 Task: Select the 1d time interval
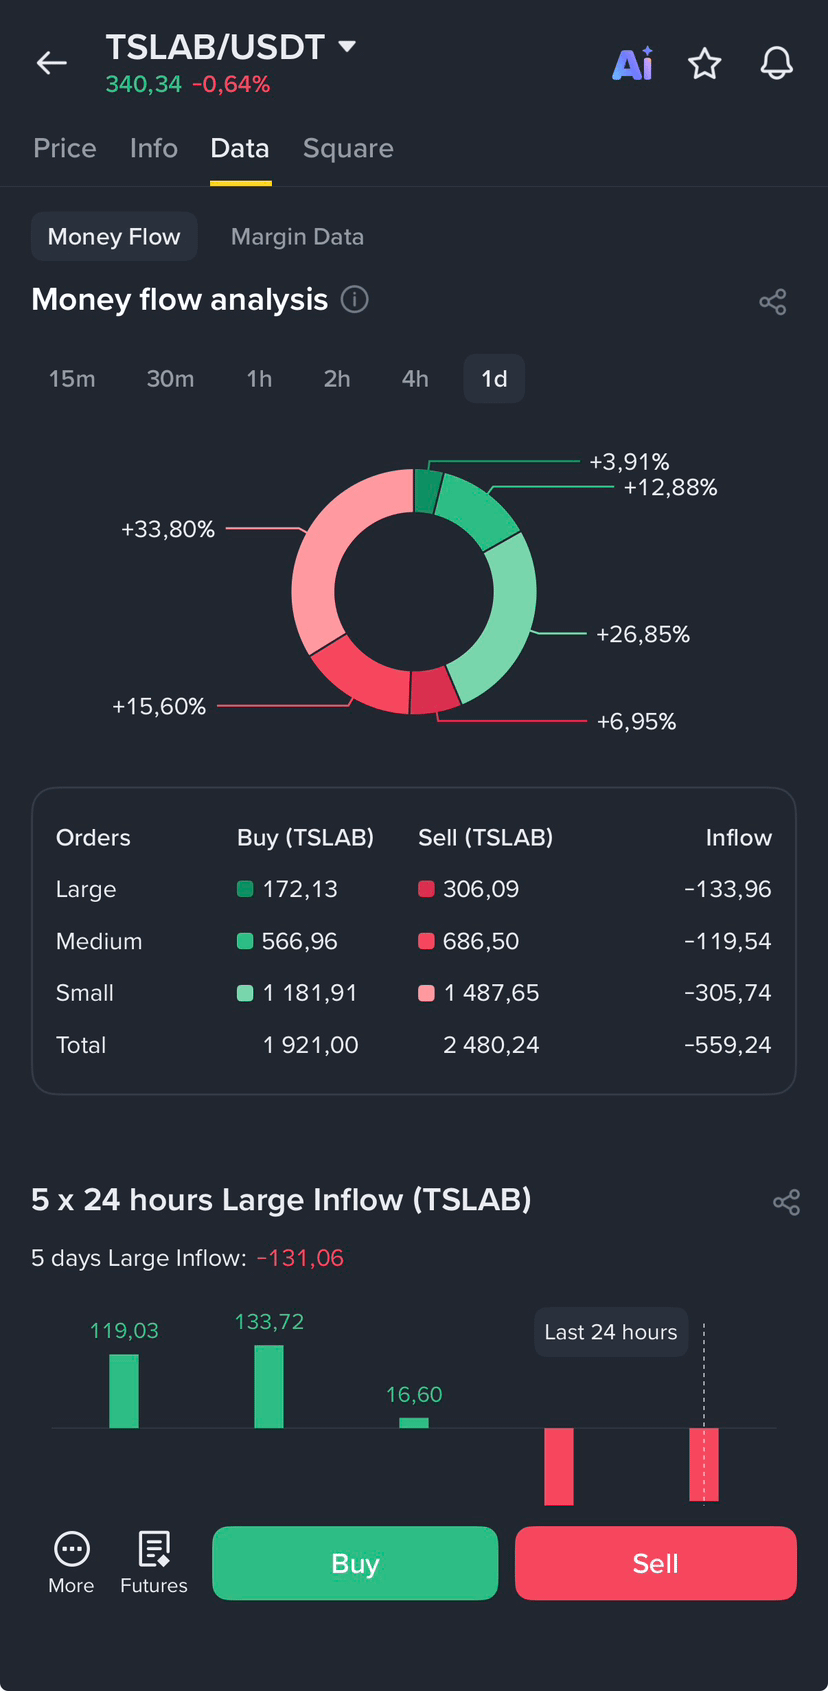pos(494,379)
